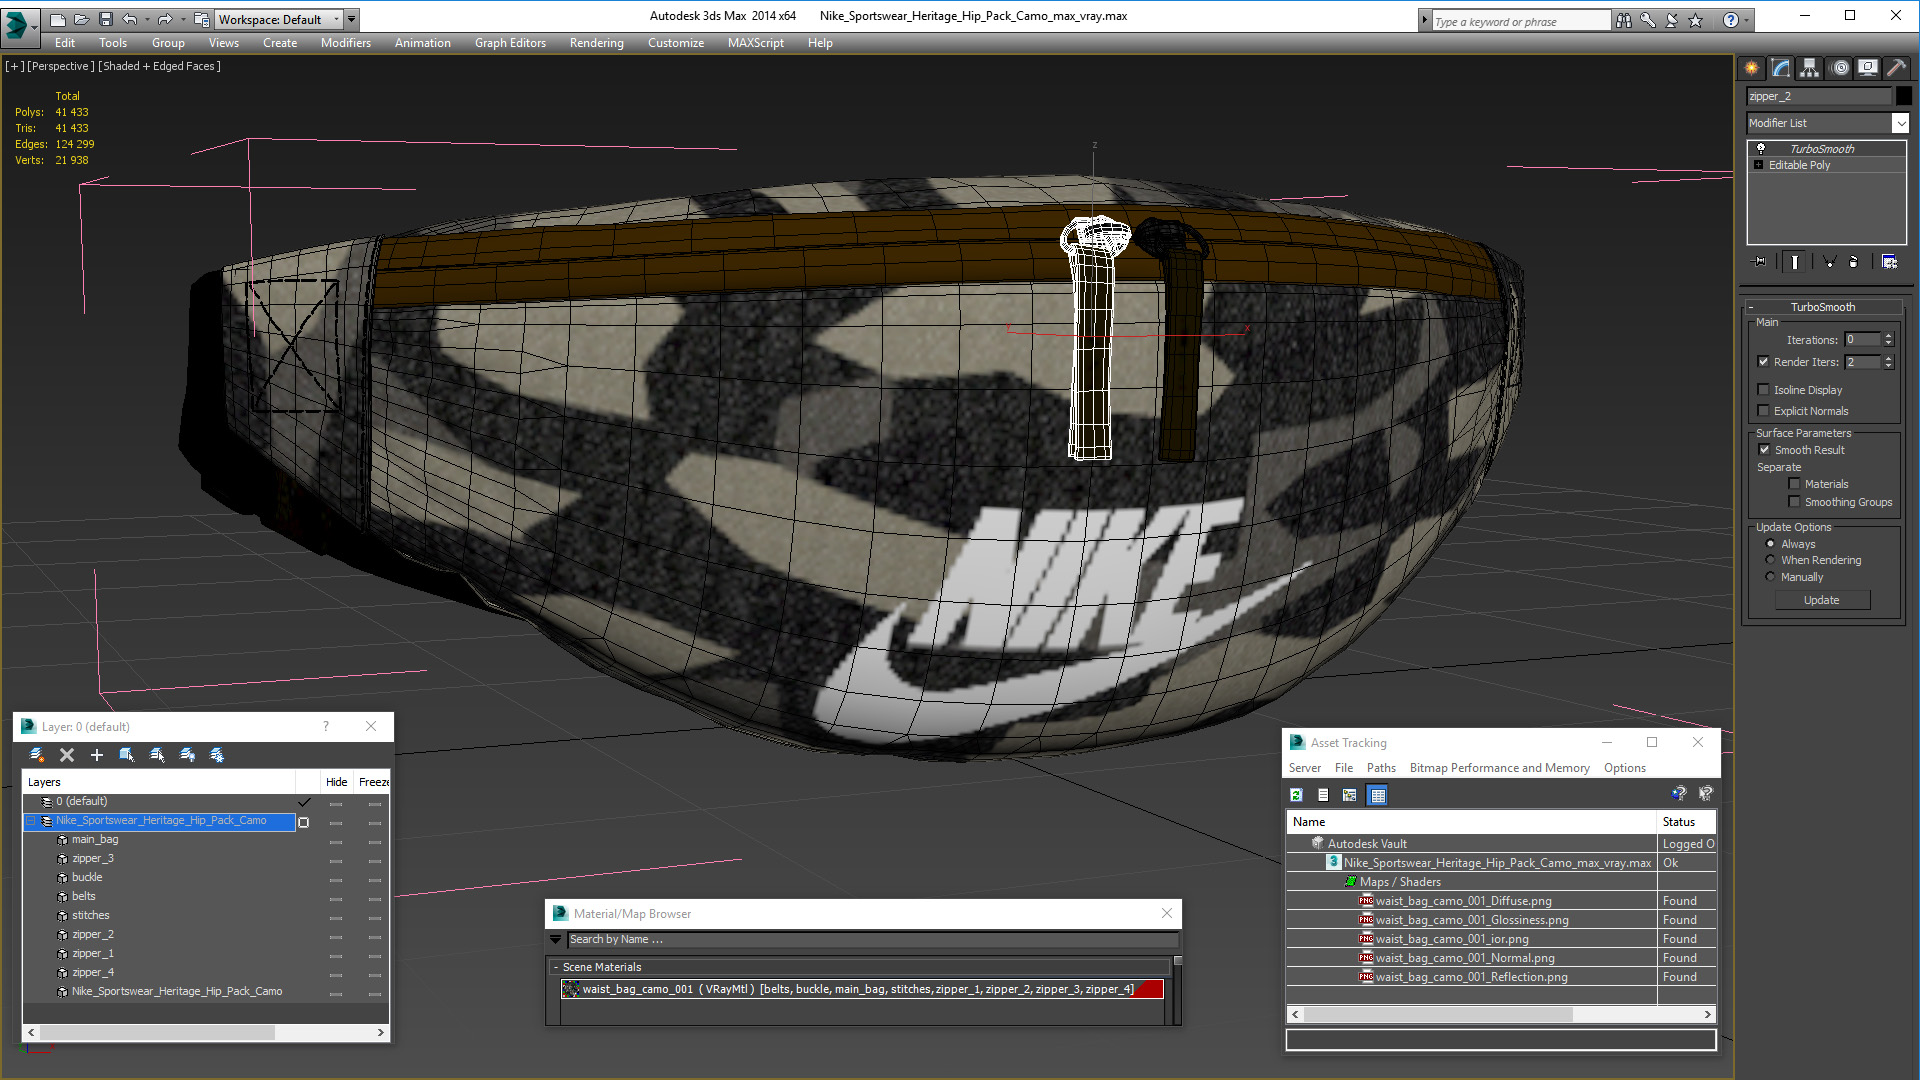
Task: Click the zipper_2 object color swatch
Action: (x=1903, y=96)
